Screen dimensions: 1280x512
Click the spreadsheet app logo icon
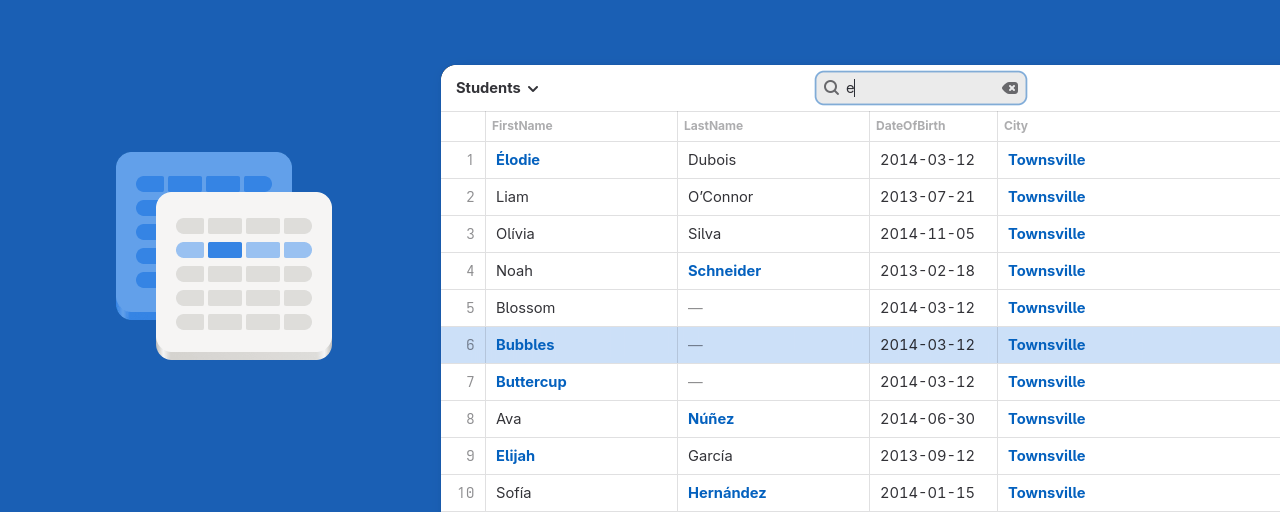[x=224, y=256]
